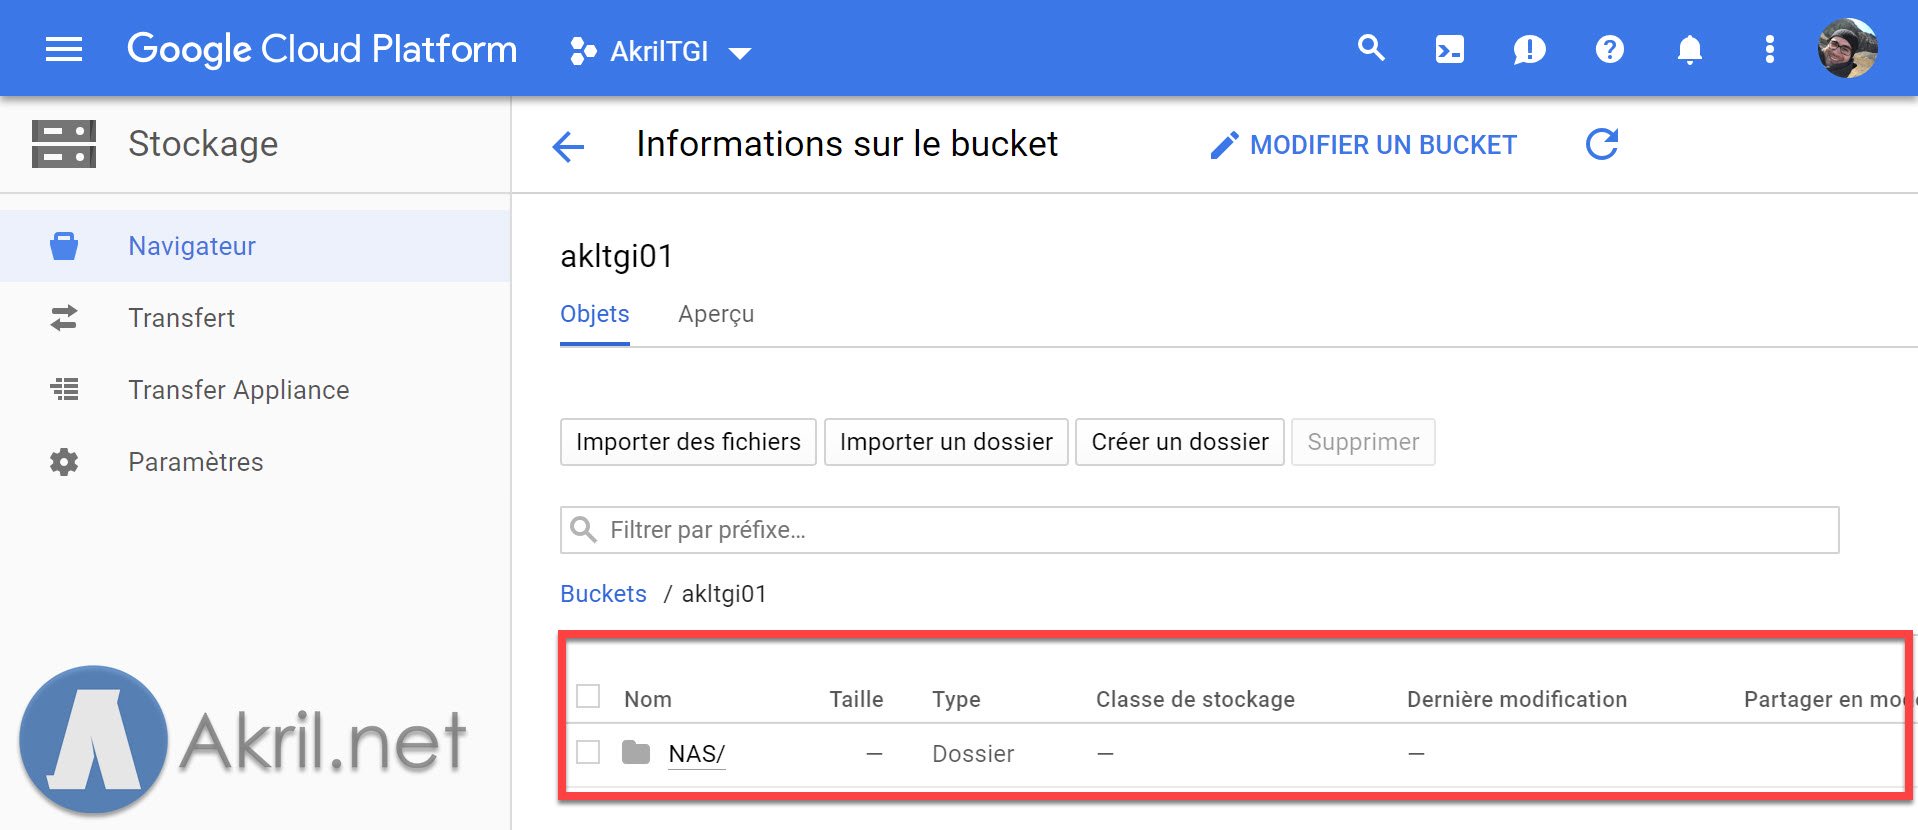Select Navigateur in the sidebar
Viewport: 1918px width, 830px height.
click(x=255, y=246)
